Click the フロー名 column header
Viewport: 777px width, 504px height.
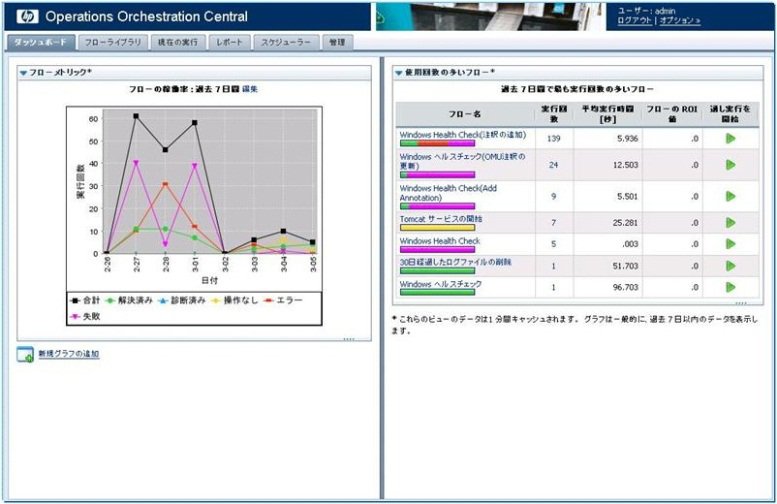click(x=465, y=114)
